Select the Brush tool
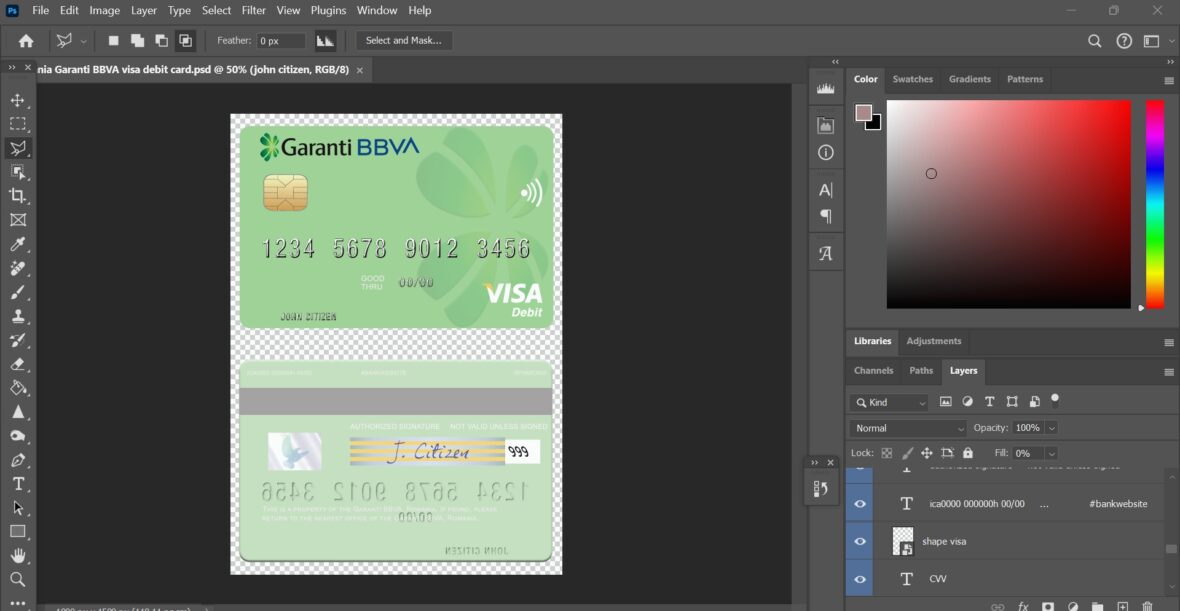The height and width of the screenshot is (611, 1180). 18,292
